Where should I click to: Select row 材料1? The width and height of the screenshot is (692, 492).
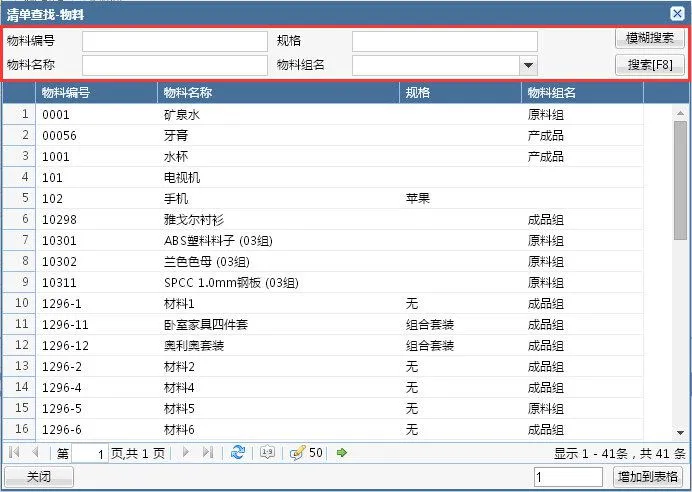pyautogui.click(x=323, y=304)
